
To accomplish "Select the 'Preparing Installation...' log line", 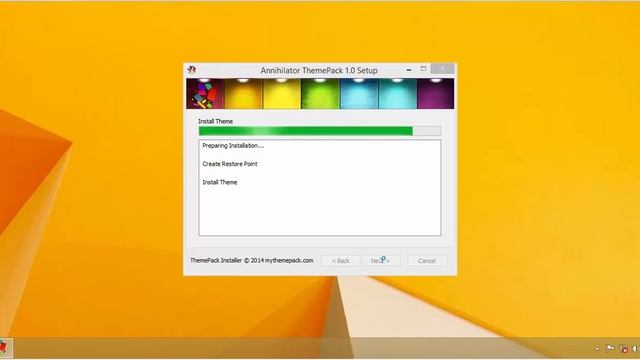I will (233, 145).
